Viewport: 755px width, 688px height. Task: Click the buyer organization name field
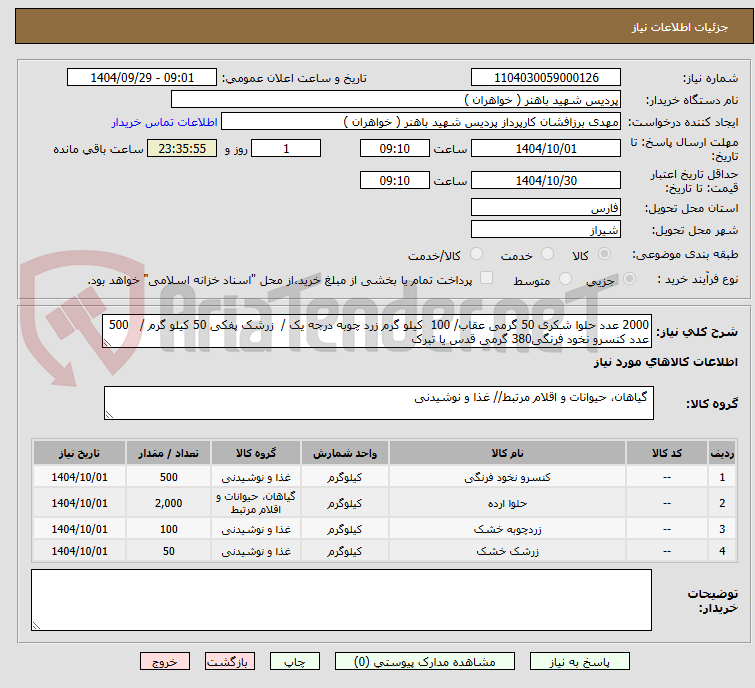click(396, 100)
